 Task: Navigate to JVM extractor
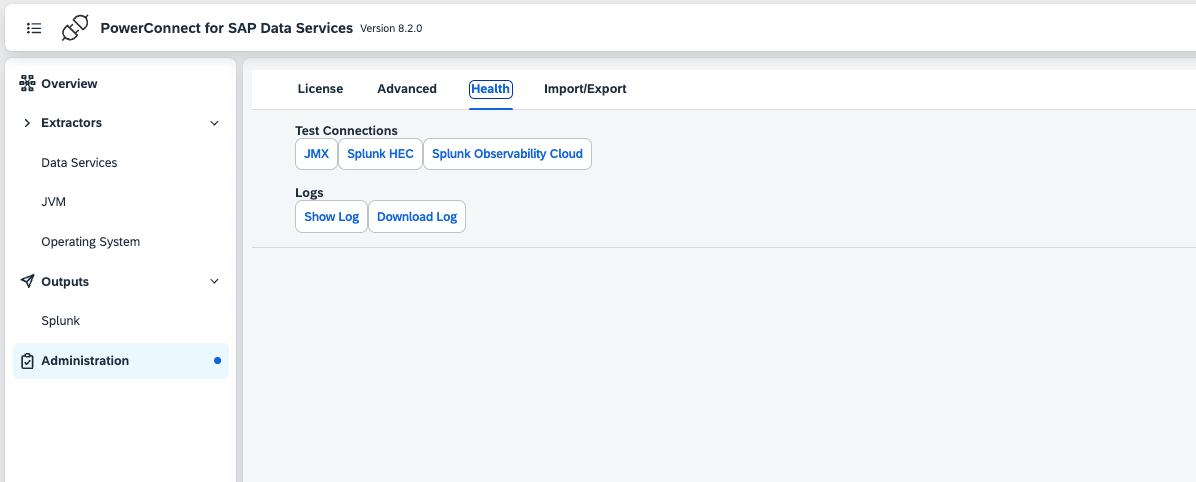(x=53, y=202)
